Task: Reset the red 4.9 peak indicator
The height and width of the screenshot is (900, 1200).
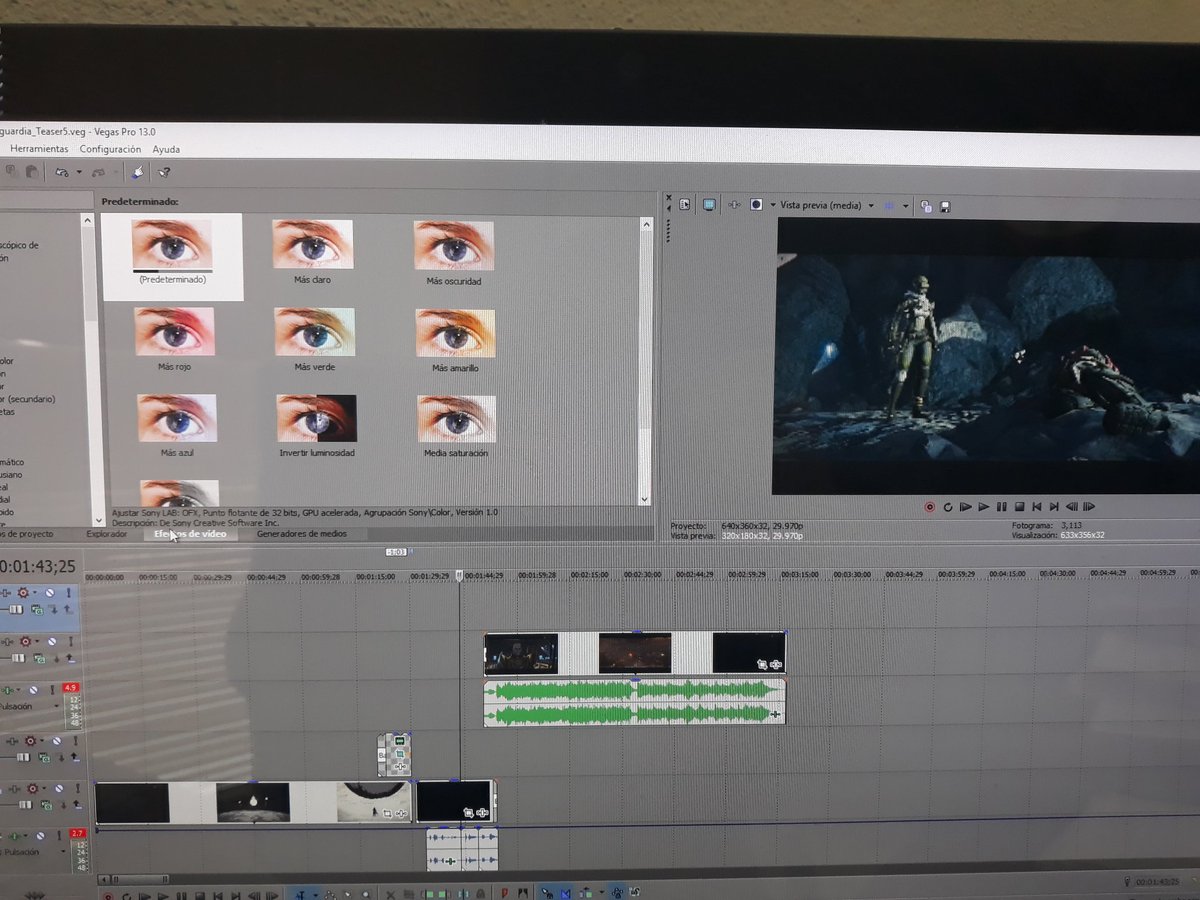Action: [x=70, y=688]
